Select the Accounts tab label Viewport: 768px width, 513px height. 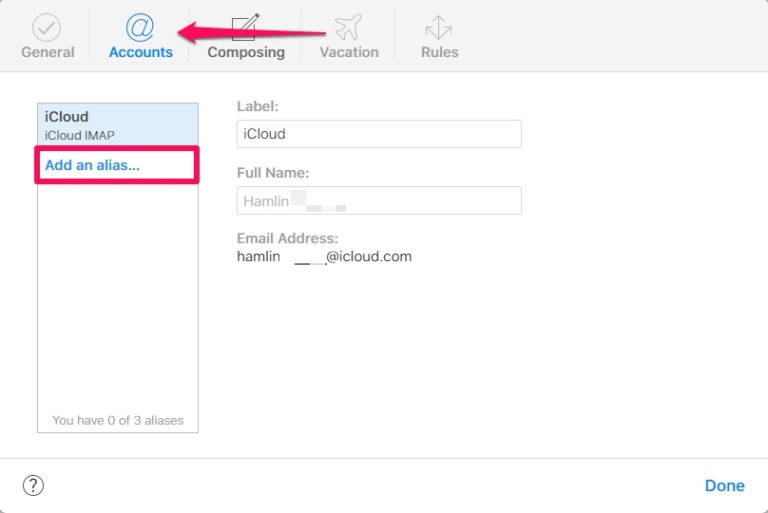[140, 52]
